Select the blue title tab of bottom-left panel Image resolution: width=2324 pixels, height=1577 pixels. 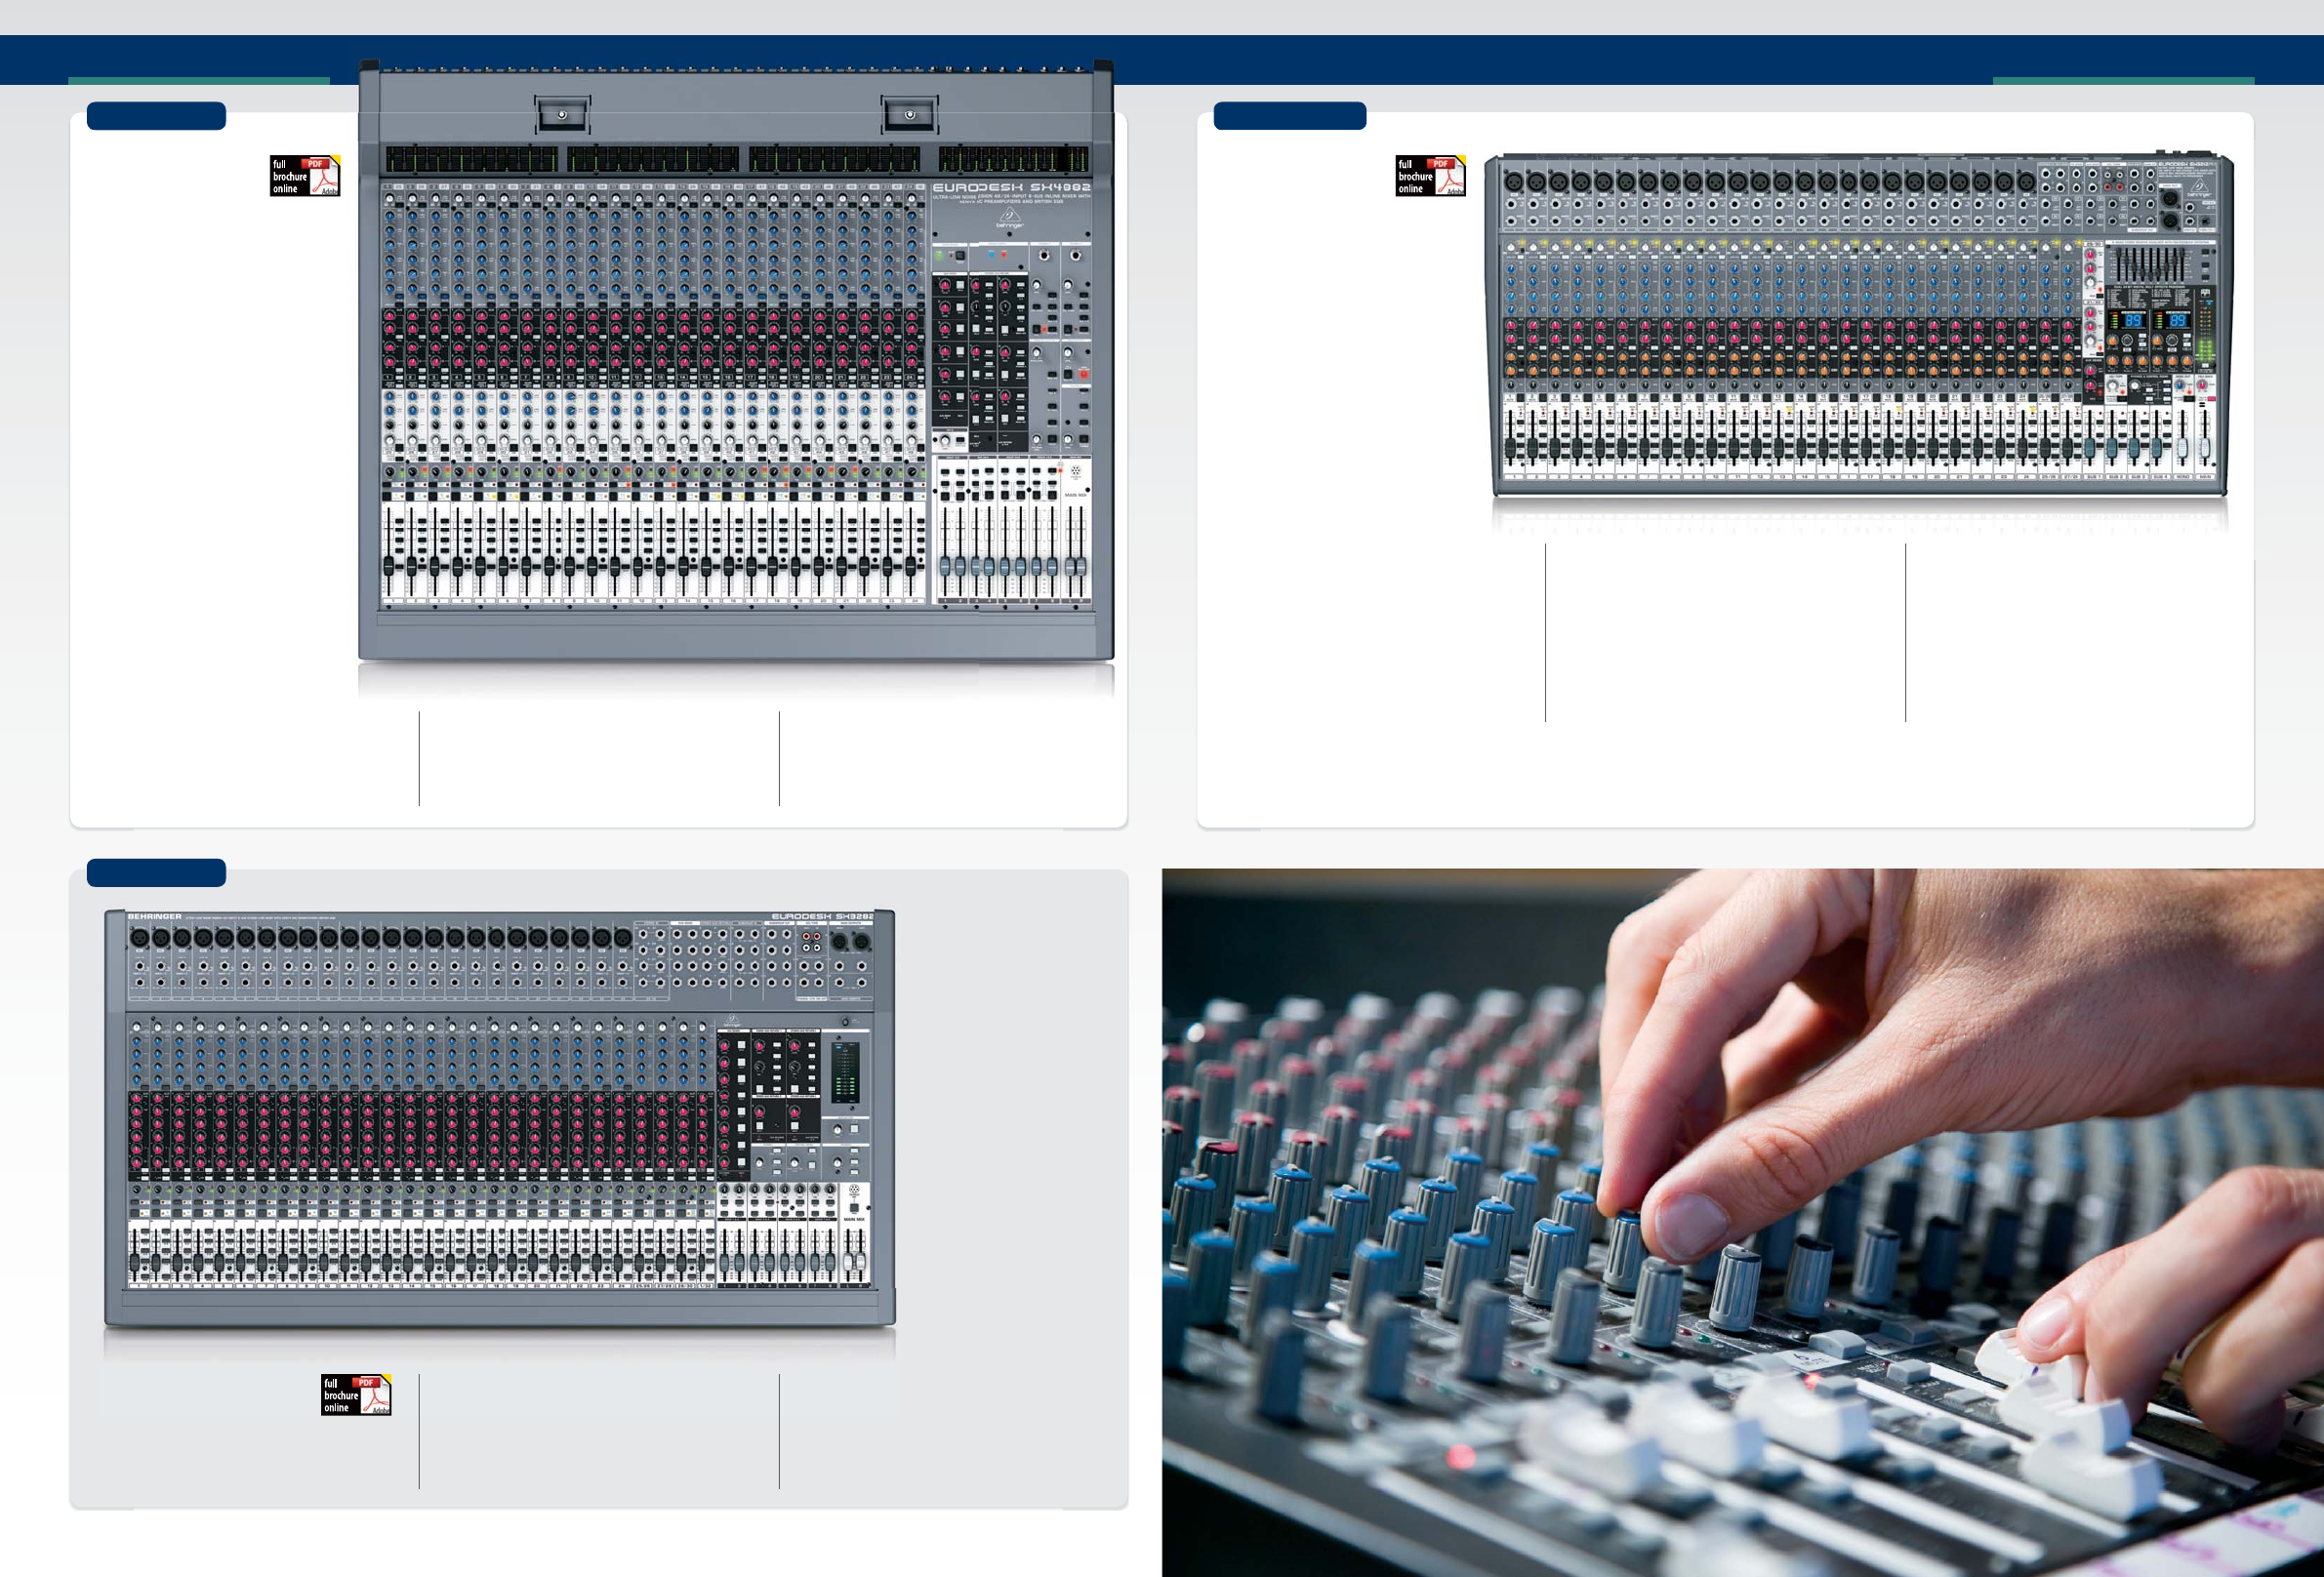[x=156, y=873]
